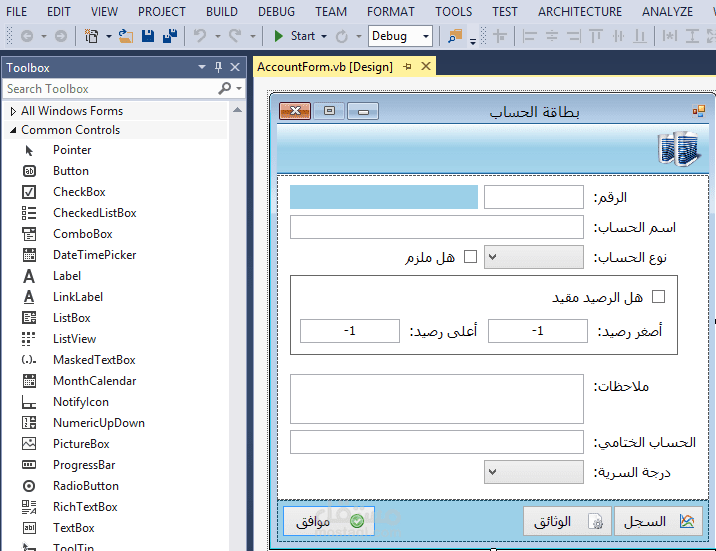The height and width of the screenshot is (551, 716).
Task: Toggle the 'هل الرصيد مقيد' checkbox
Action: point(658,297)
